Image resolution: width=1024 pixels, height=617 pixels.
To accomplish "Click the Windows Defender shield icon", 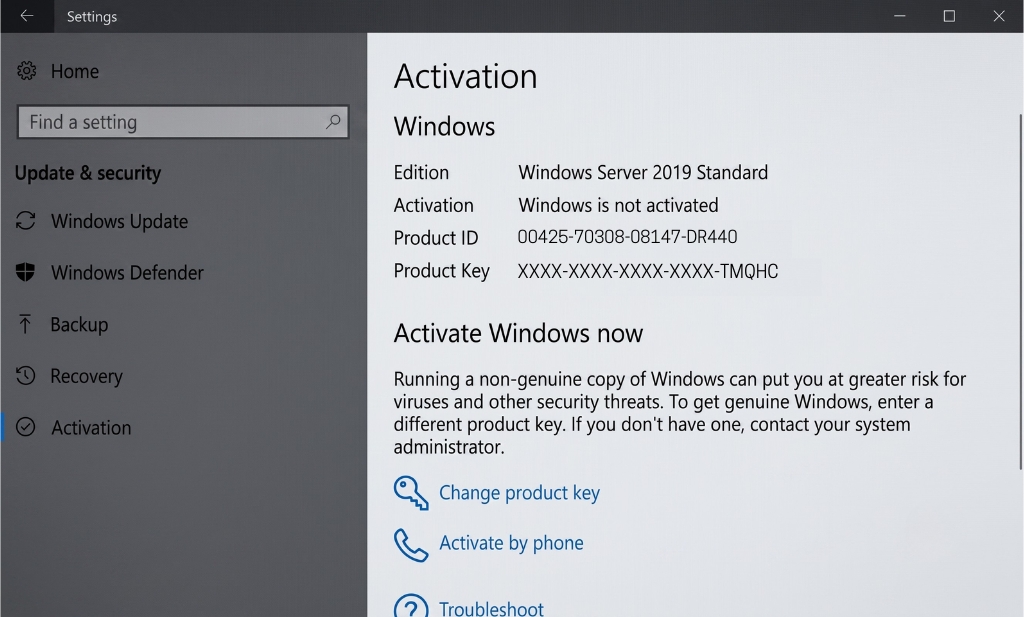I will coord(25,272).
